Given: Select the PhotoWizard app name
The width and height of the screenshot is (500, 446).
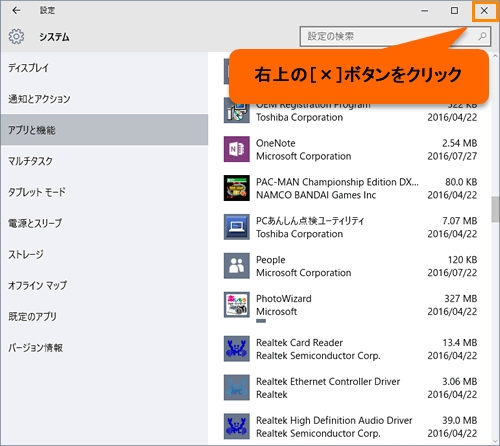Looking at the screenshot, I should (284, 299).
